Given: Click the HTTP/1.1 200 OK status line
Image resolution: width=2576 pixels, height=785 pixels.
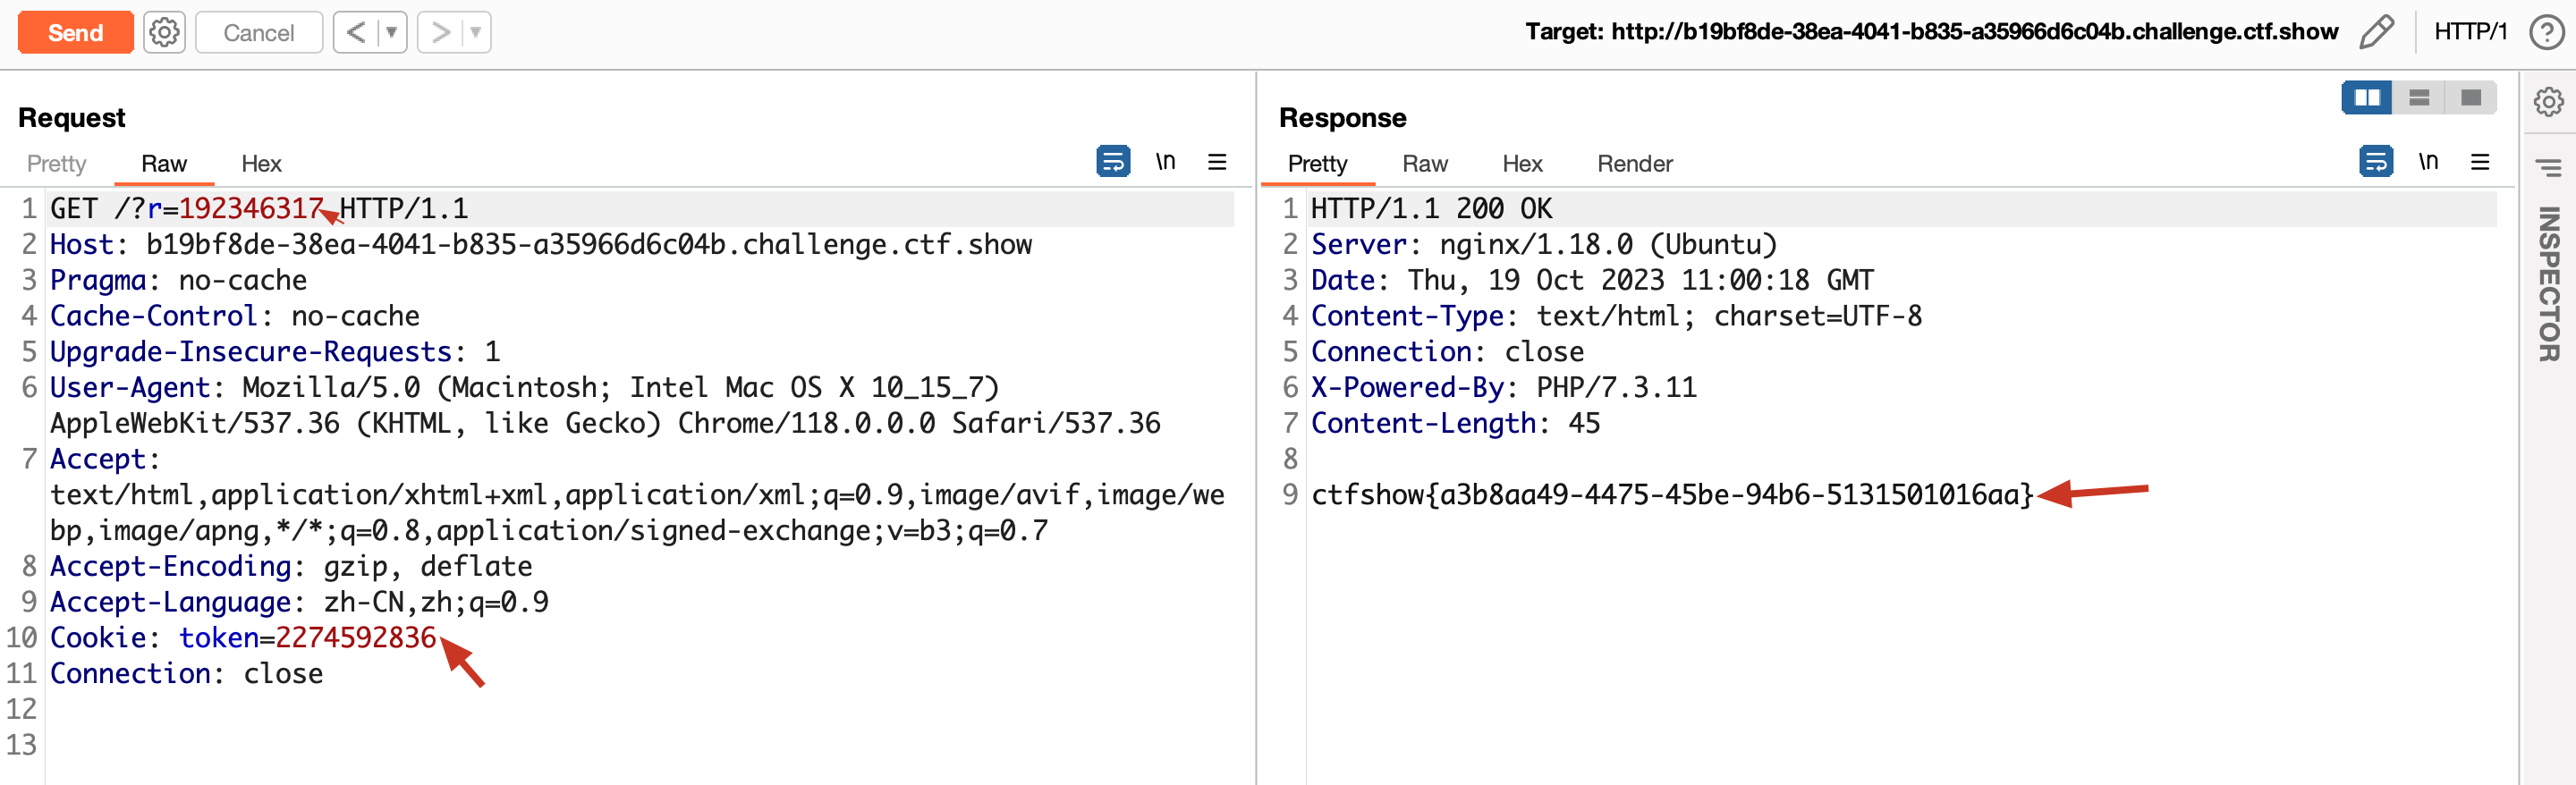Looking at the screenshot, I should 1431,208.
